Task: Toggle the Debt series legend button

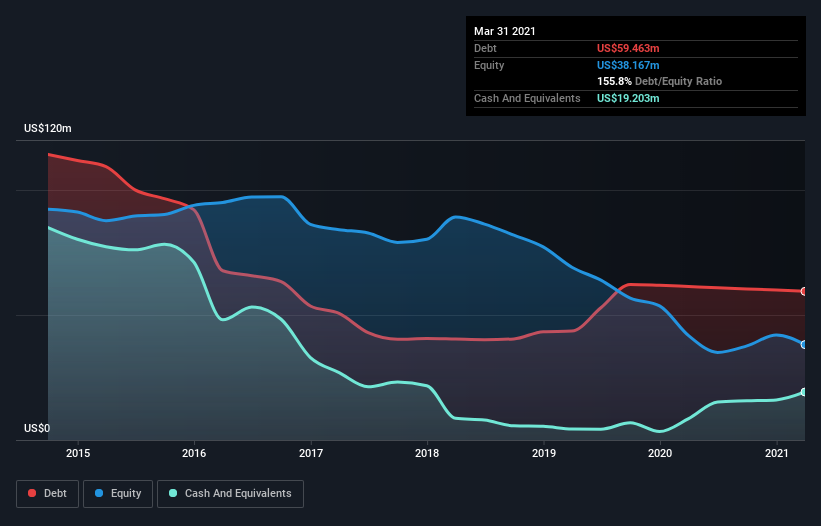Action: click(x=47, y=494)
